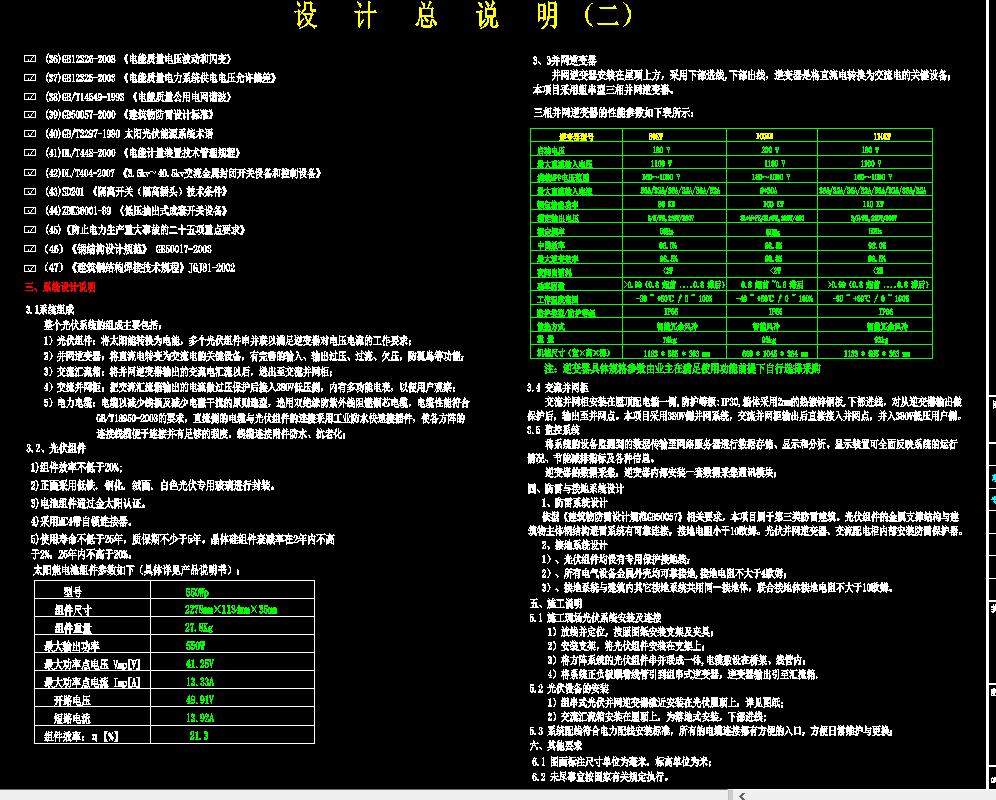Mark the checkbox beside item (47) JGJ81-2002

30,268
